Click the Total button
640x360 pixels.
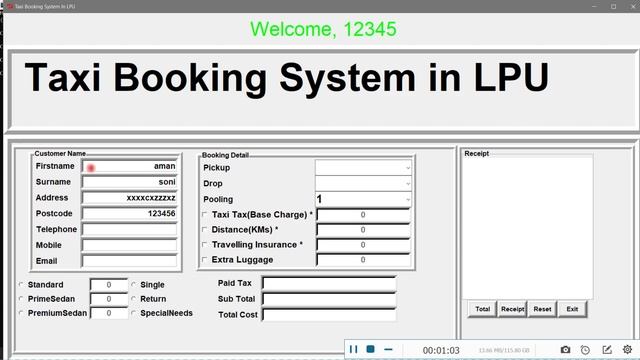tap(482, 309)
